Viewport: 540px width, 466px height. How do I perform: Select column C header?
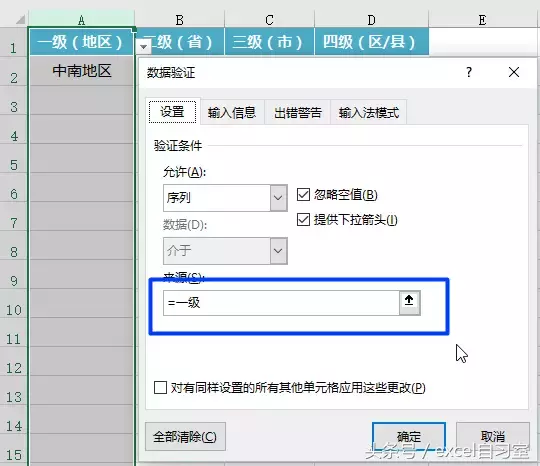(269, 20)
